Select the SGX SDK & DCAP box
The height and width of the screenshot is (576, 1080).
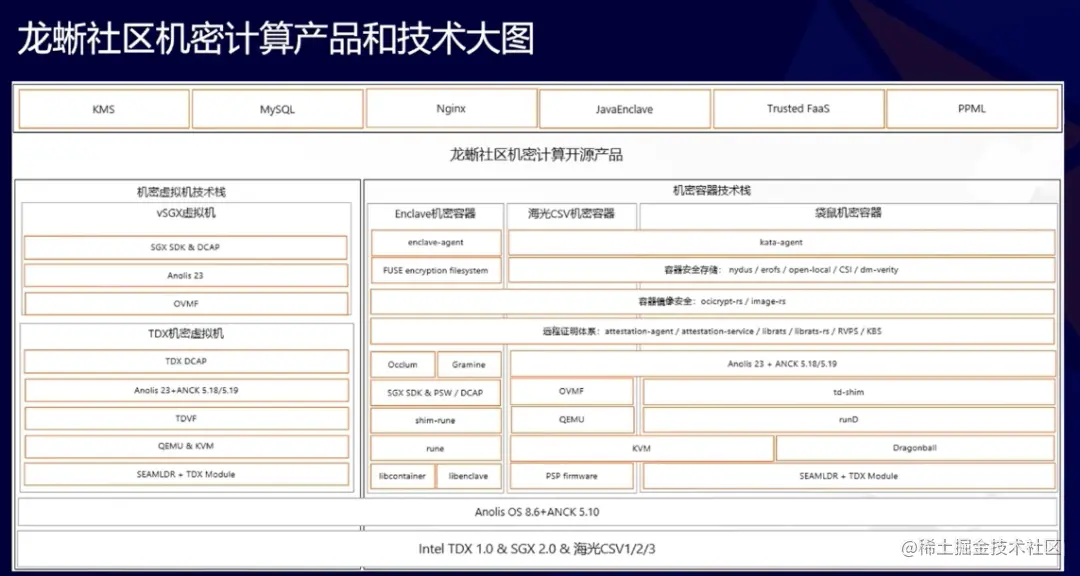[185, 247]
